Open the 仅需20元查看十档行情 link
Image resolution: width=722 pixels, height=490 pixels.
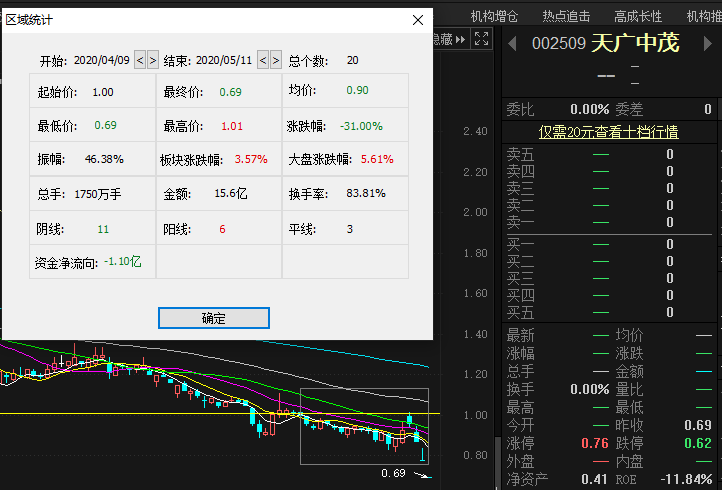(609, 132)
